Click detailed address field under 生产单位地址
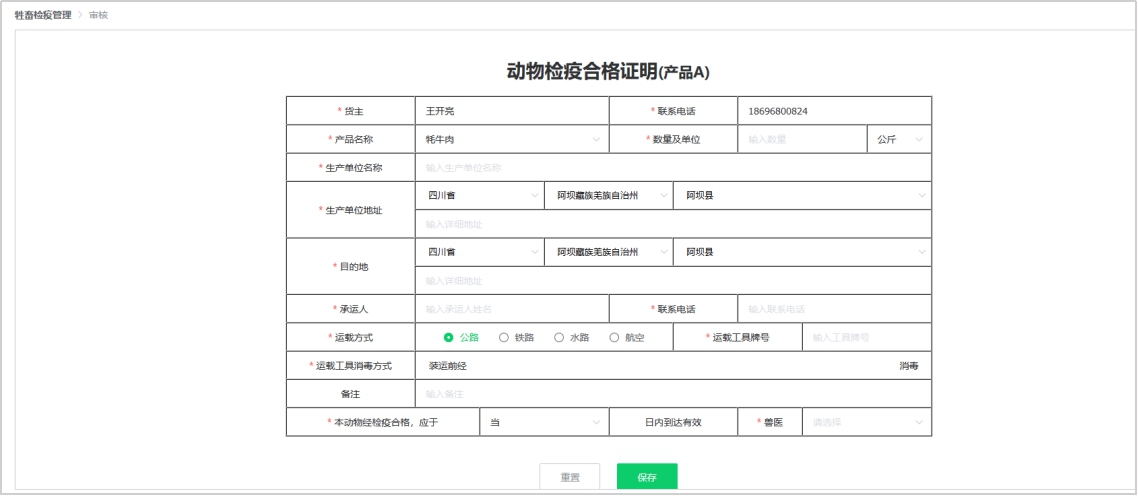This screenshot has width=1138, height=497. coord(673,224)
